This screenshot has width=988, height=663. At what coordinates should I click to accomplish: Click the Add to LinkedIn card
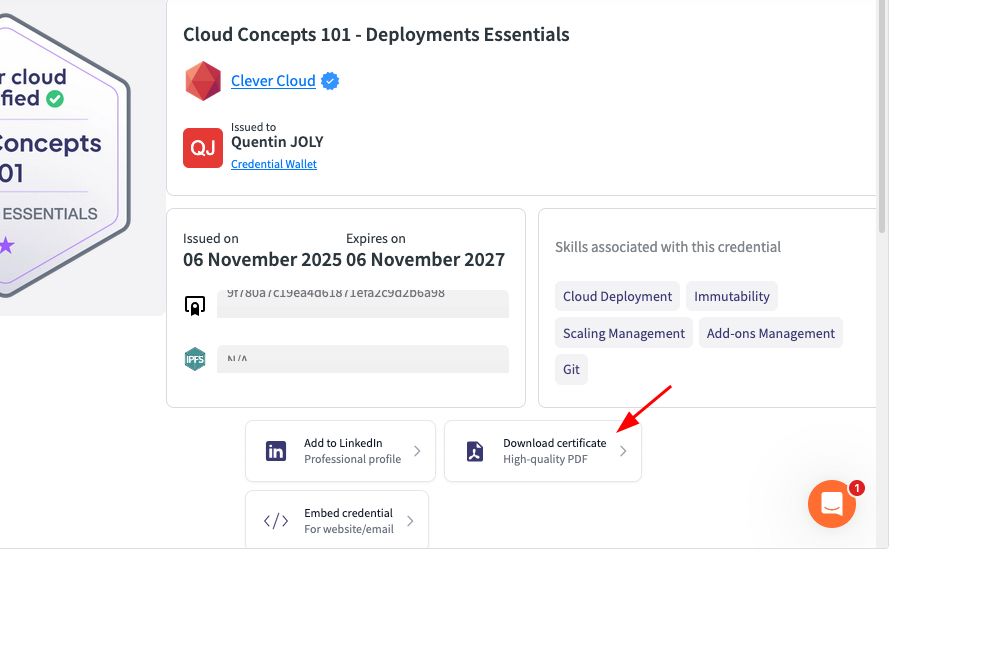(340, 451)
